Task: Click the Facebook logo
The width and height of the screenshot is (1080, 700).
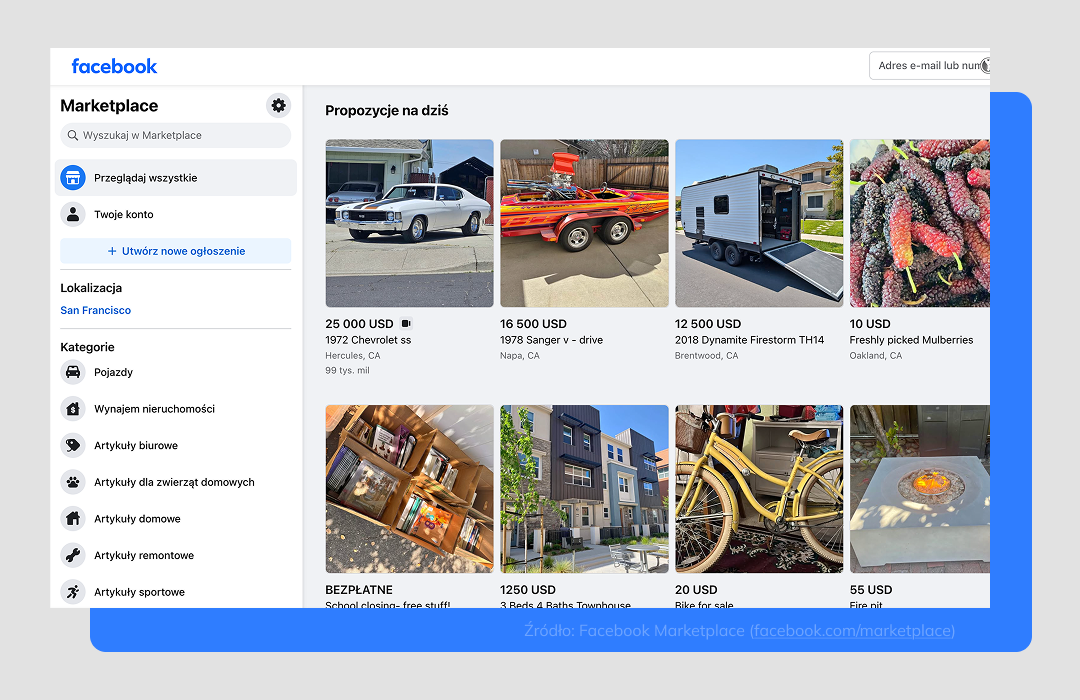Action: (x=114, y=66)
